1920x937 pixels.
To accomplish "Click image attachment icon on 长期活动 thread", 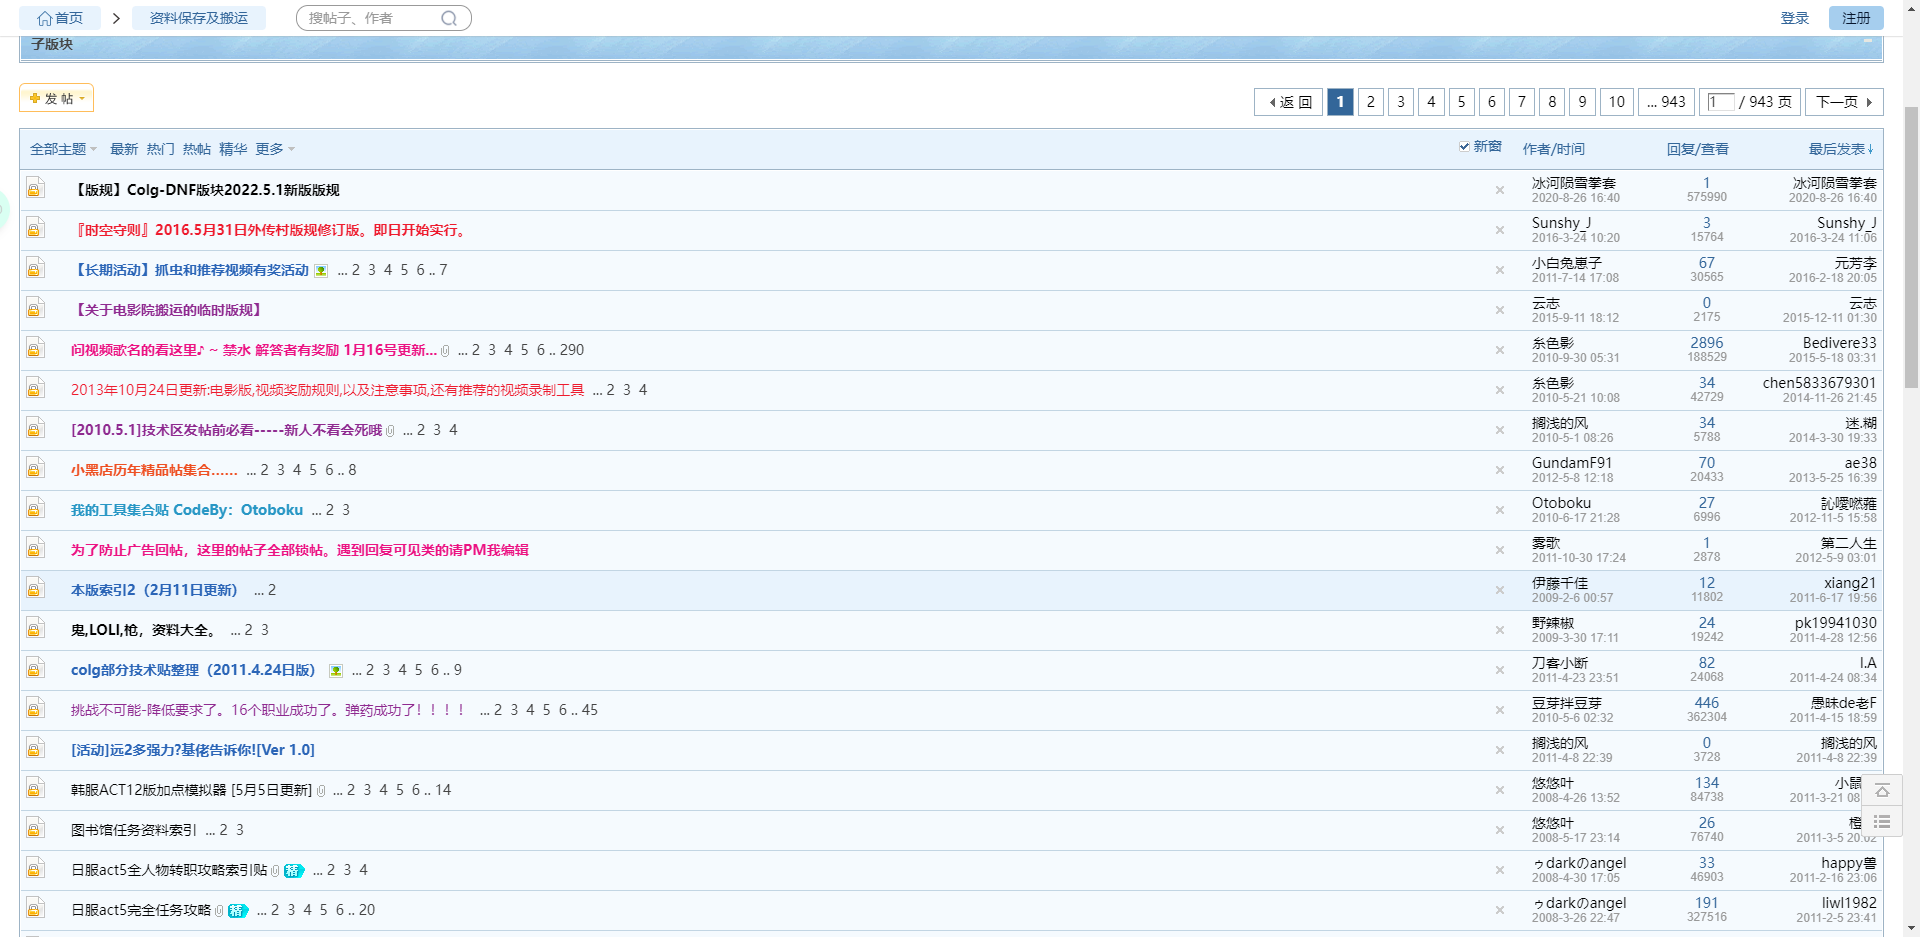I will coord(321,271).
